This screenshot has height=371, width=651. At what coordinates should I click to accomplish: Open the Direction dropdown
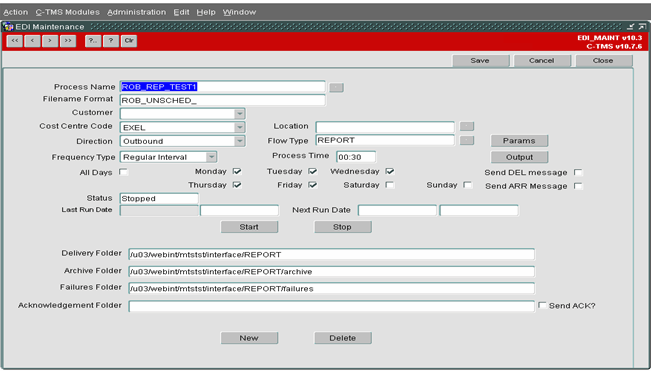(x=240, y=141)
